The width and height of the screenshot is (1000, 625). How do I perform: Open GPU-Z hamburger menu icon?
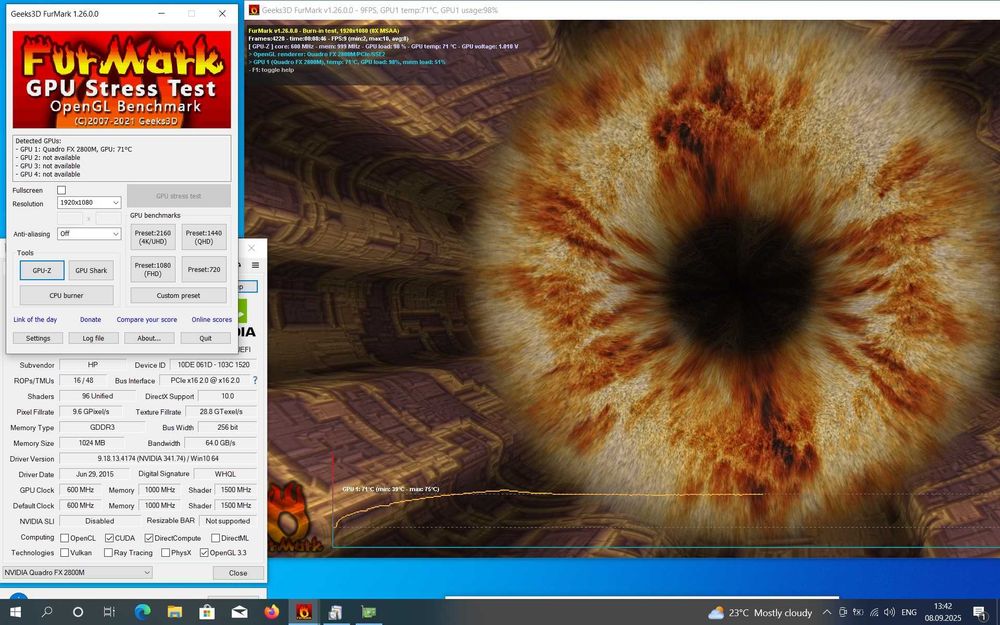coord(255,265)
